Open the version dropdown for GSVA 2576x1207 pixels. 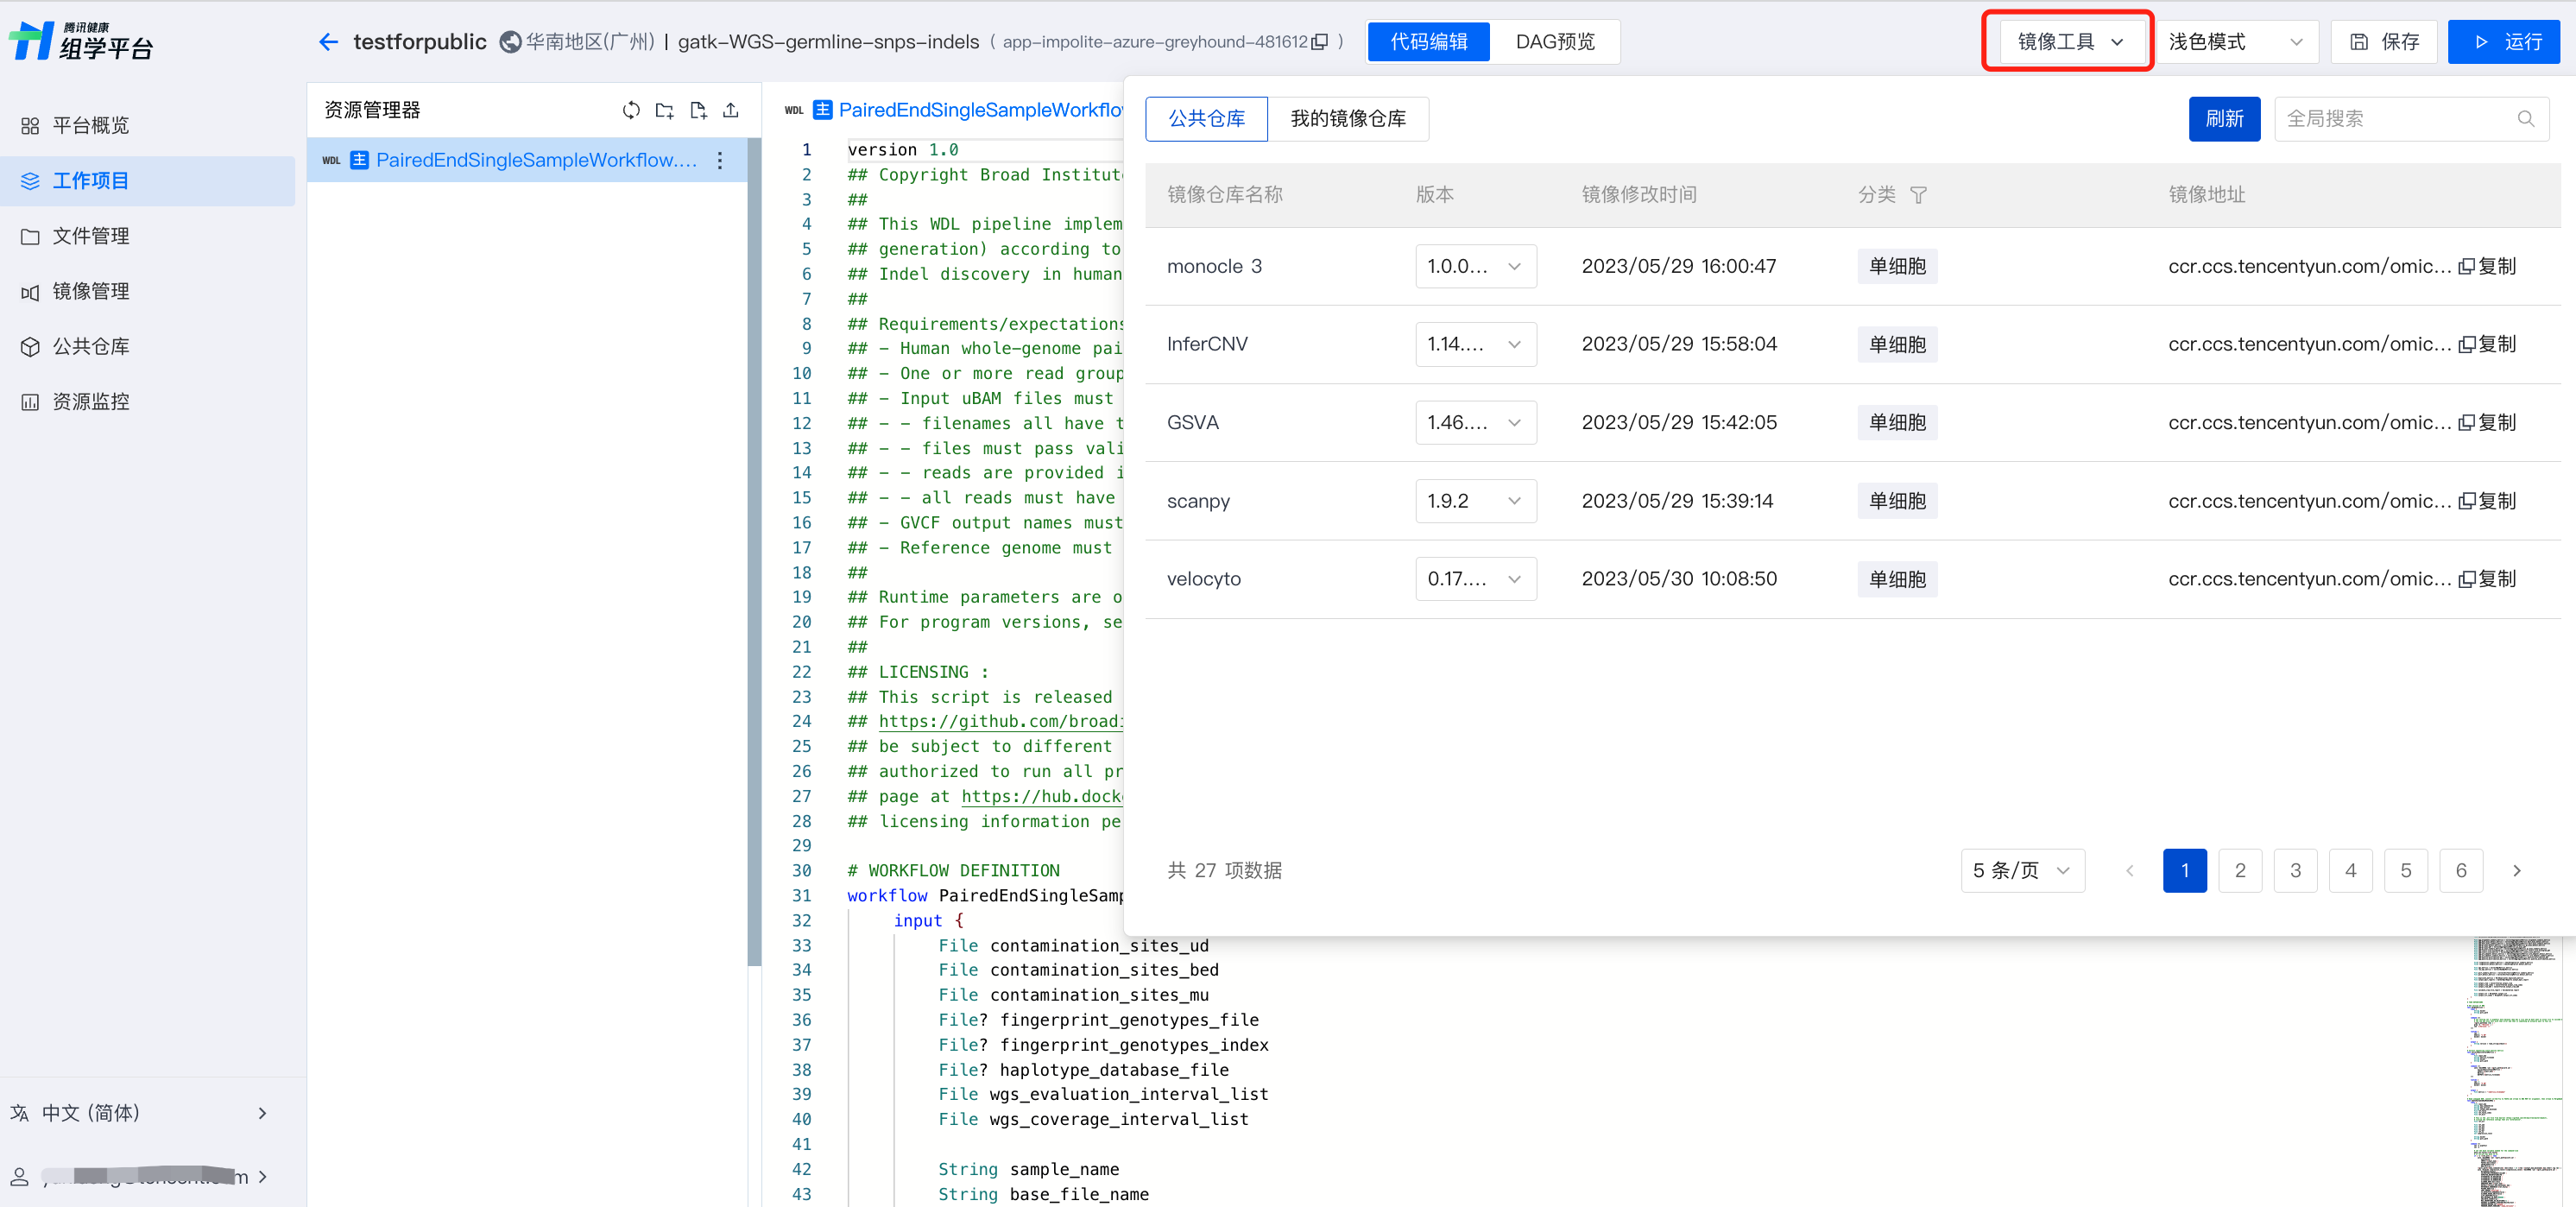click(1475, 422)
